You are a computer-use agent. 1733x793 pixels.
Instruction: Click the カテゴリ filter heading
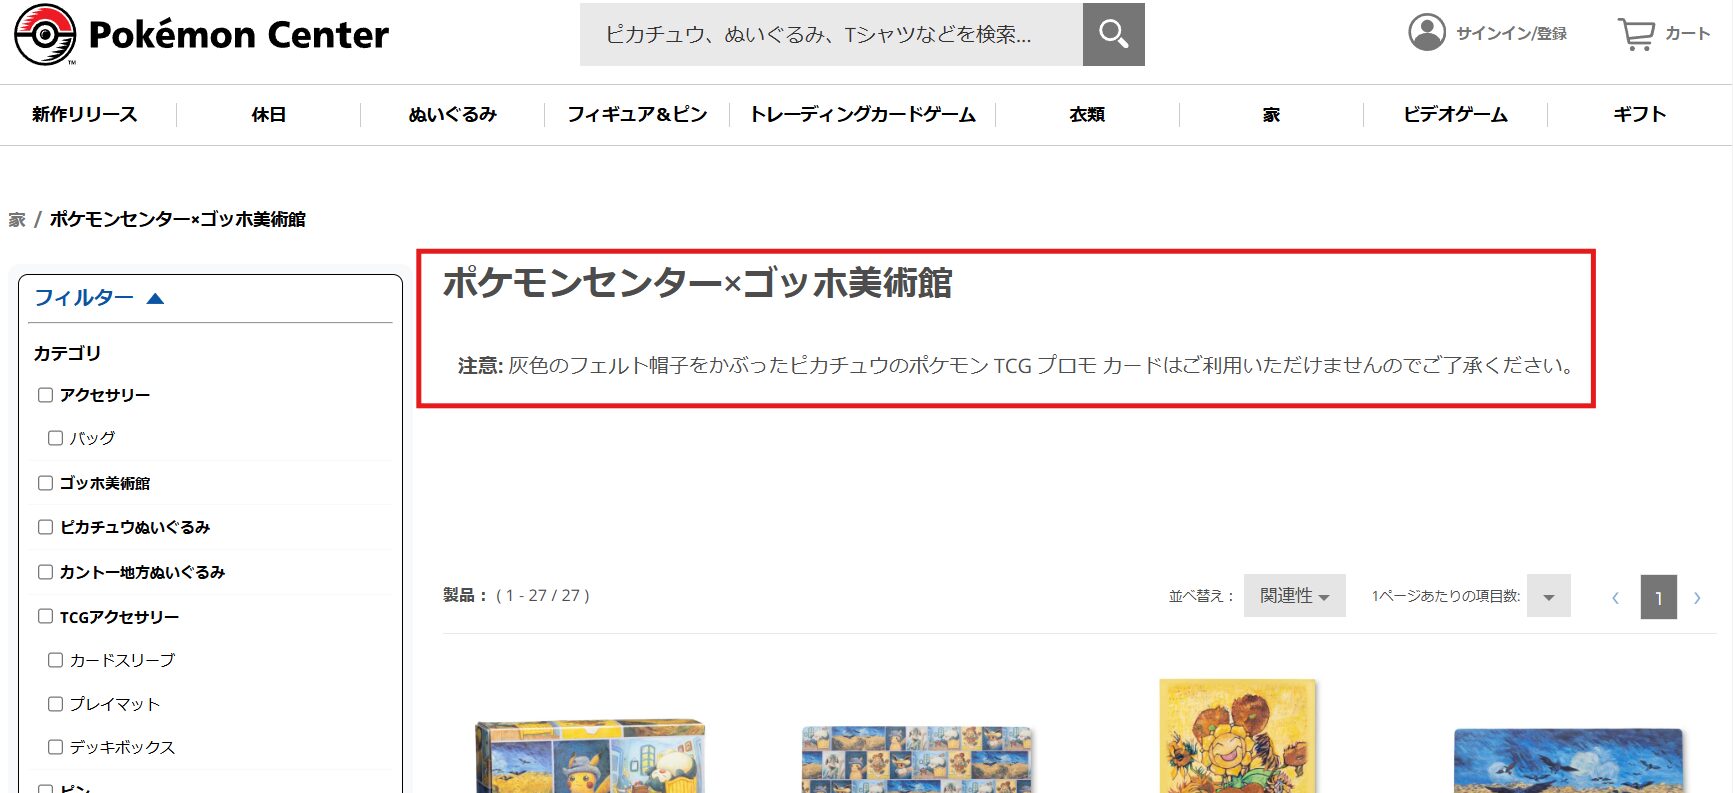coord(67,353)
